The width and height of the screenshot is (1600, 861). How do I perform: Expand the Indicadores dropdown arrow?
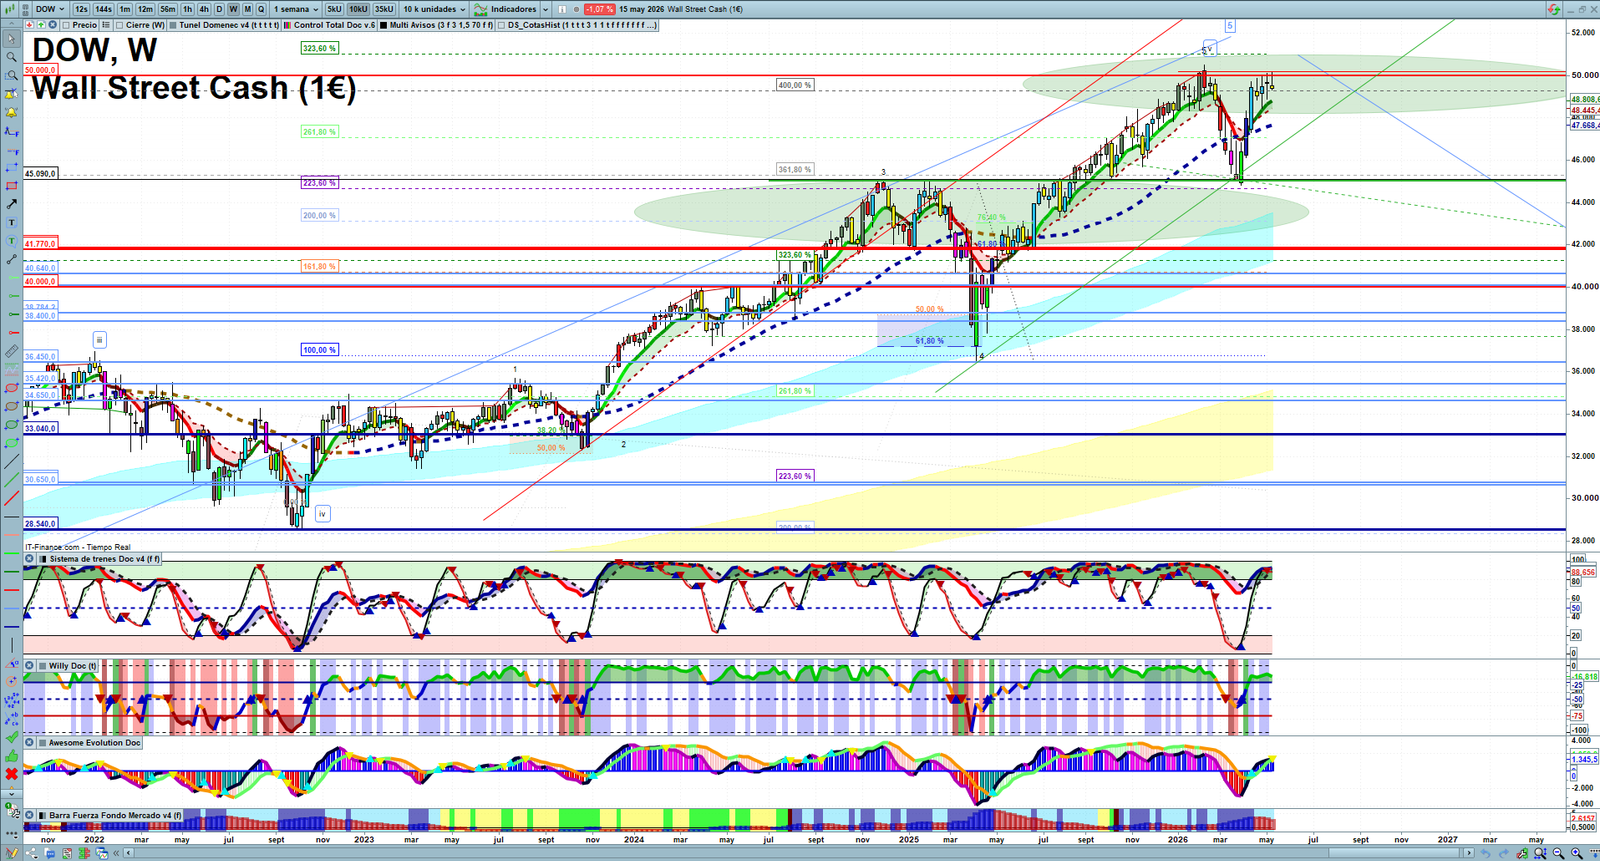(x=545, y=9)
